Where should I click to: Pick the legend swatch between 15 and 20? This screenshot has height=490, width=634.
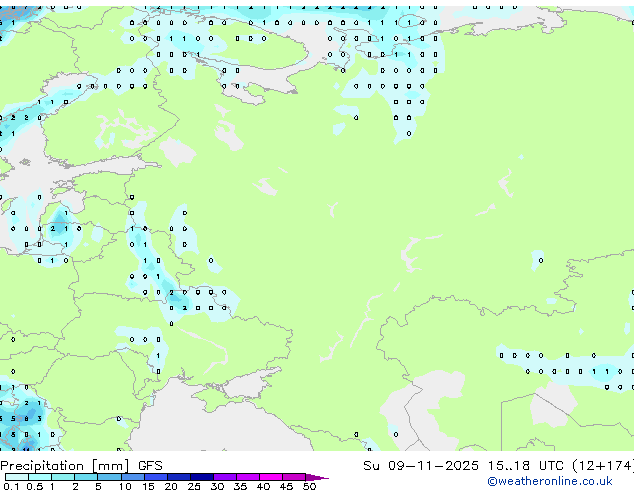[x=156, y=477]
